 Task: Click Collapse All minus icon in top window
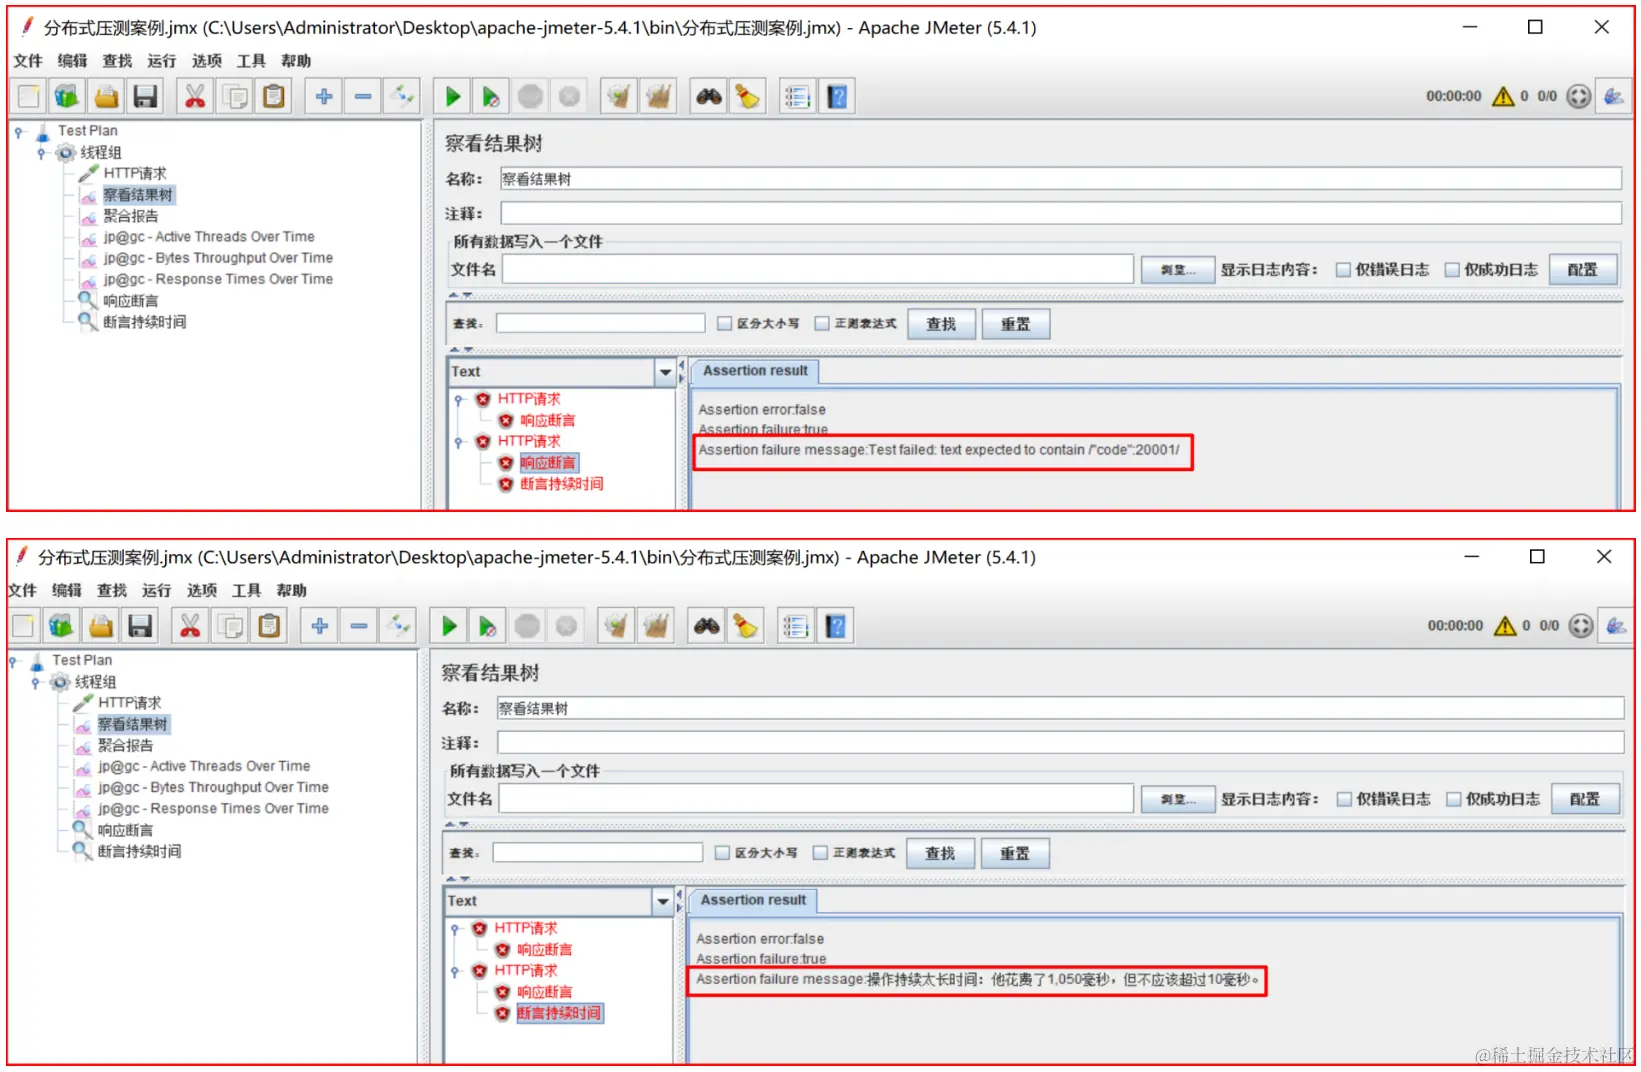click(363, 96)
